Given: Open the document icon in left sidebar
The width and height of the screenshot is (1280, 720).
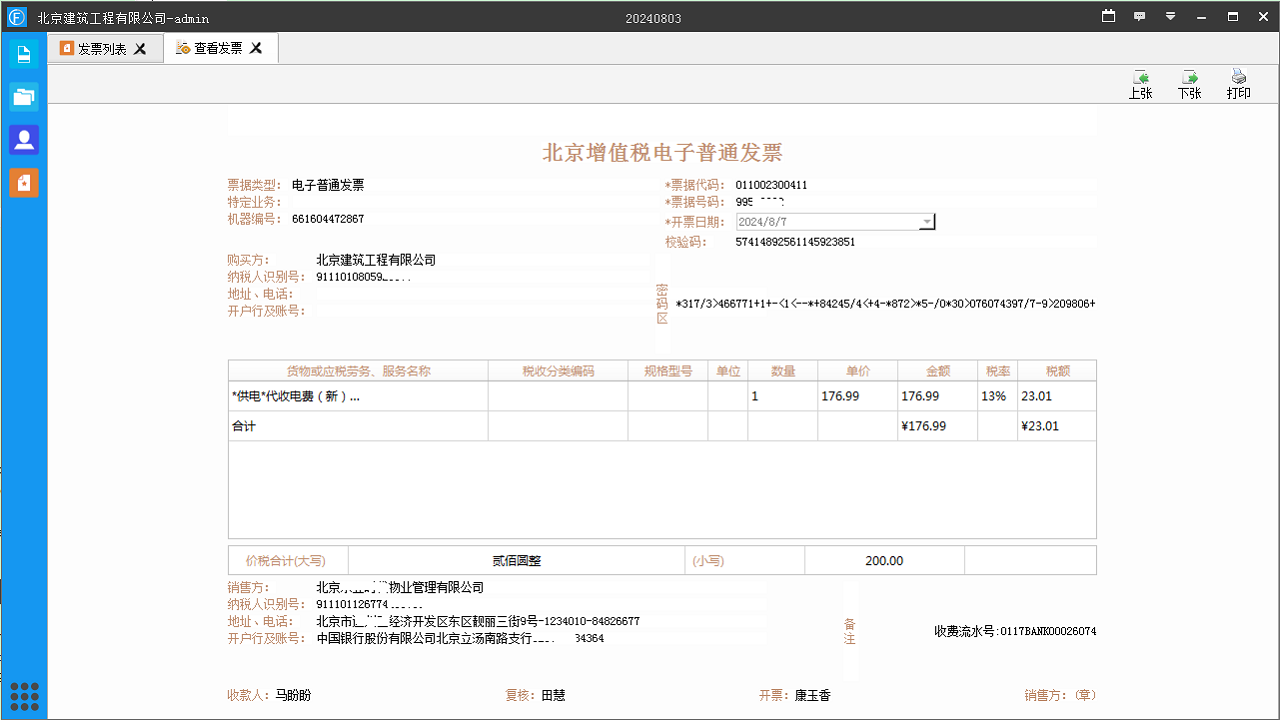Looking at the screenshot, I should [24, 54].
